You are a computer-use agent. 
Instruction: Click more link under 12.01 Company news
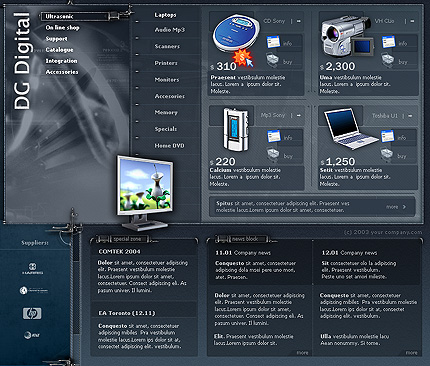(x=411, y=353)
